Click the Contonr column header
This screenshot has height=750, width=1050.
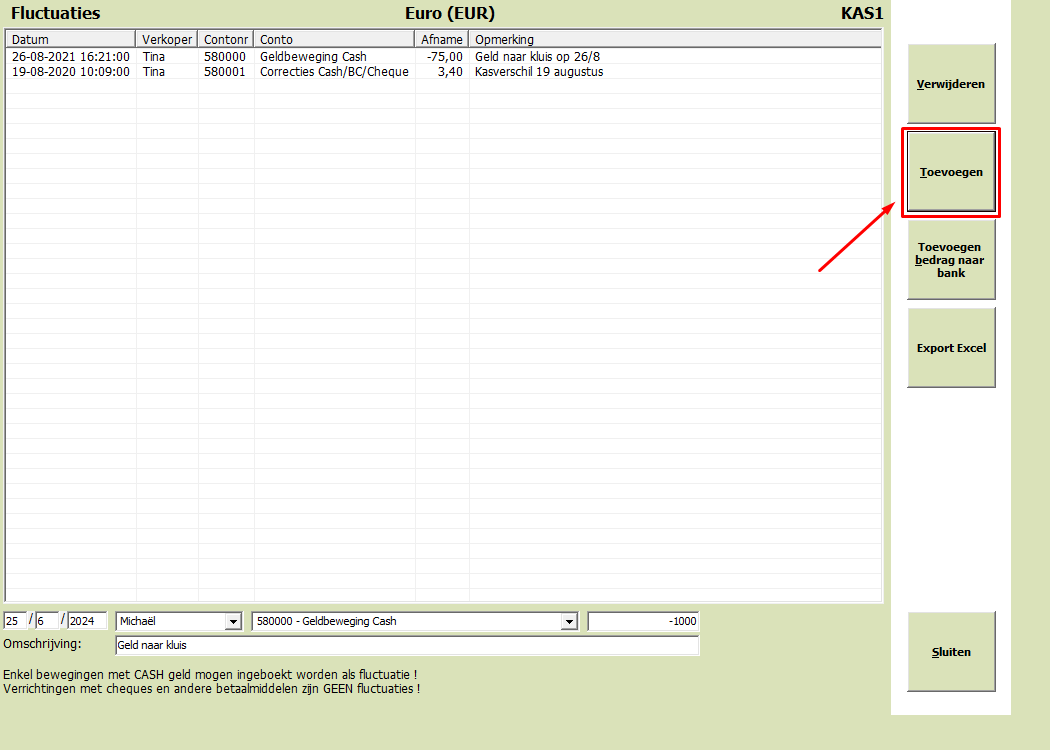[x=226, y=40]
